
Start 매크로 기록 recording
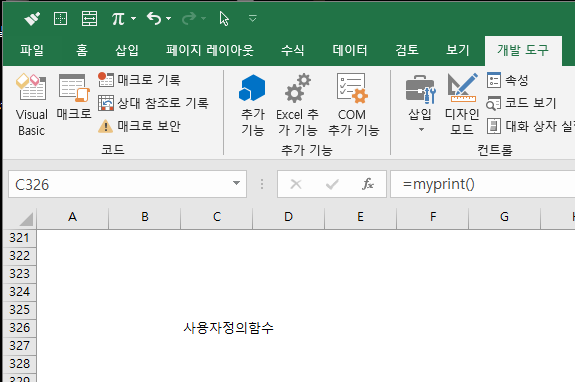tap(139, 80)
